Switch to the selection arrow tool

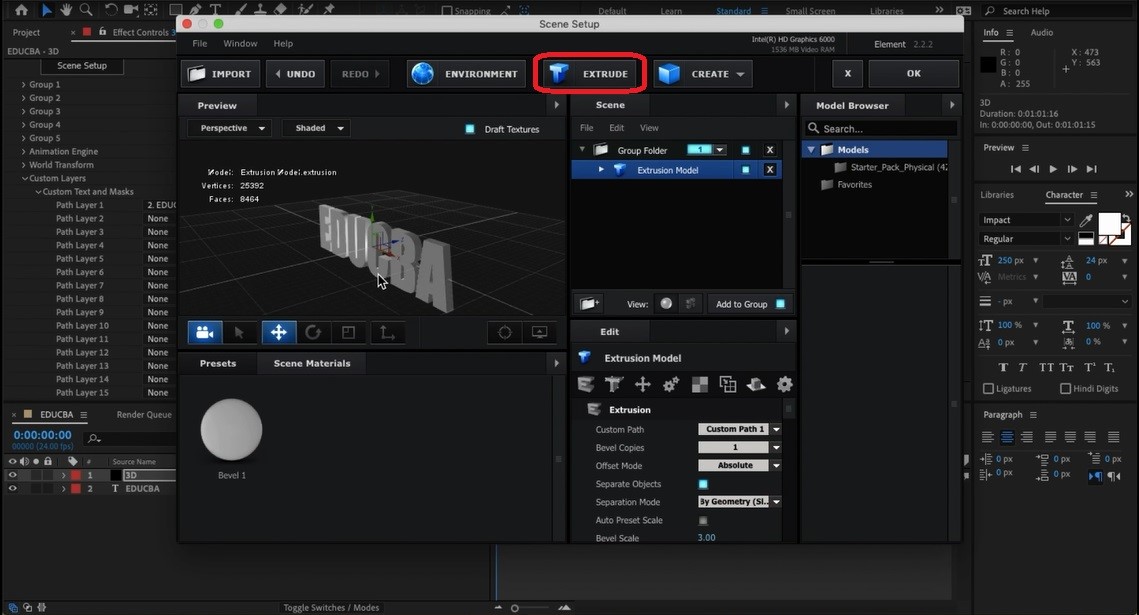(x=240, y=331)
